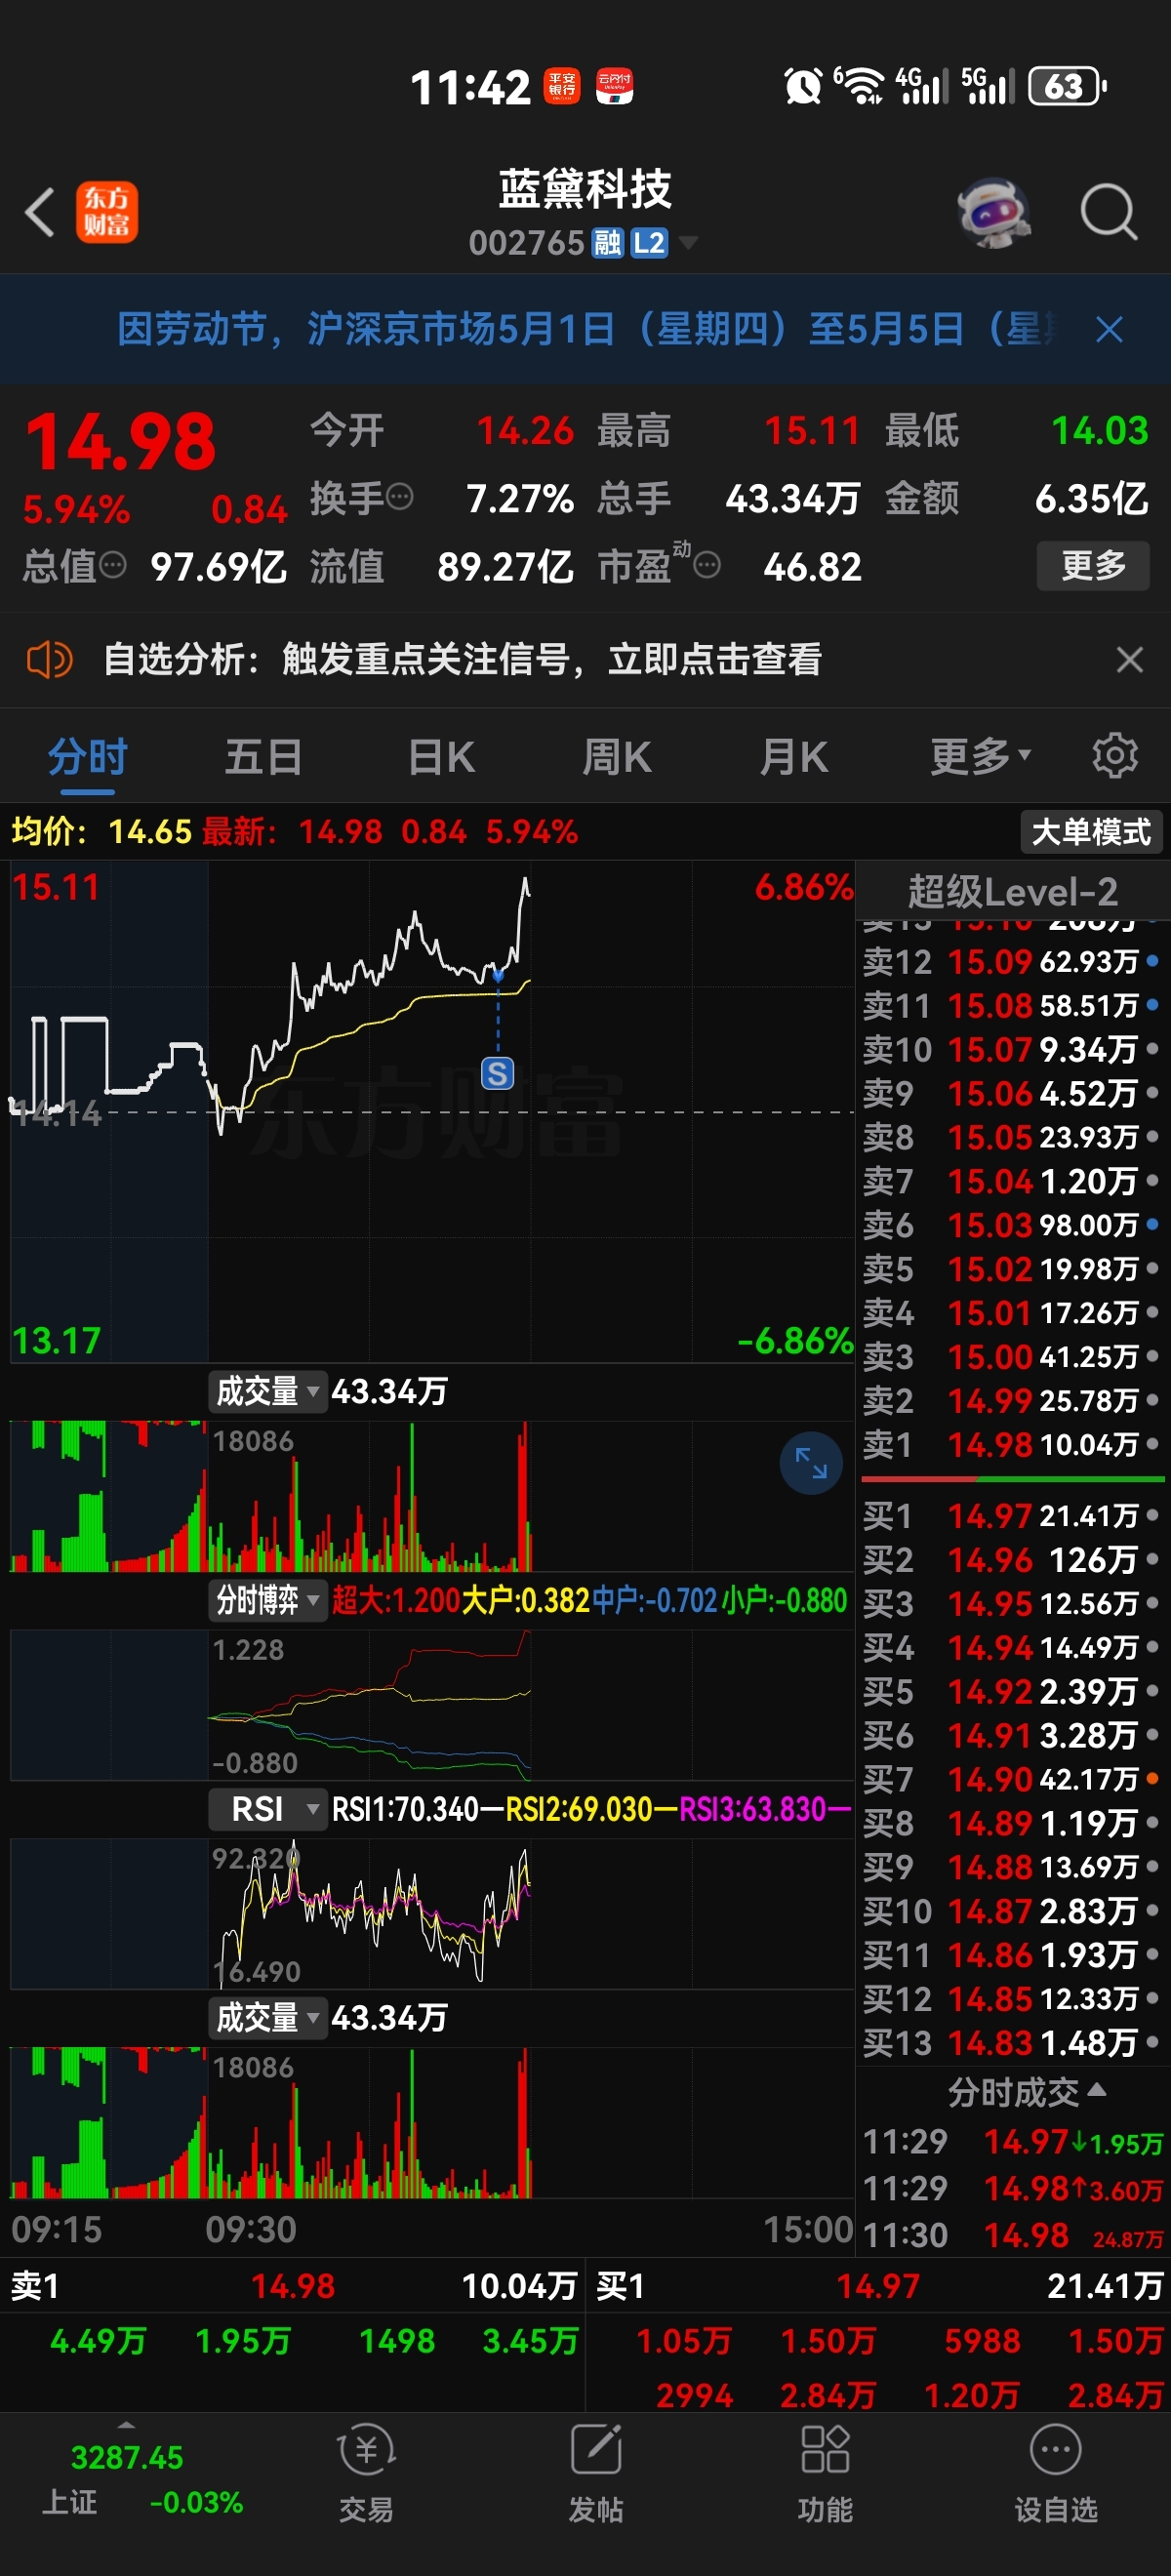Open chart settings gear icon
The width and height of the screenshot is (1171, 2576).
[x=1115, y=756]
